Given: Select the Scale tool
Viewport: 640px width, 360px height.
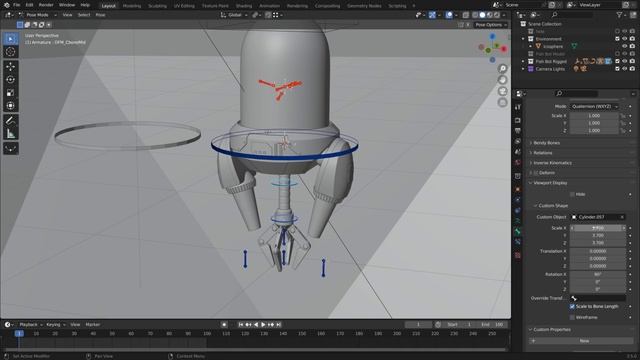Looking at the screenshot, I should (11, 93).
